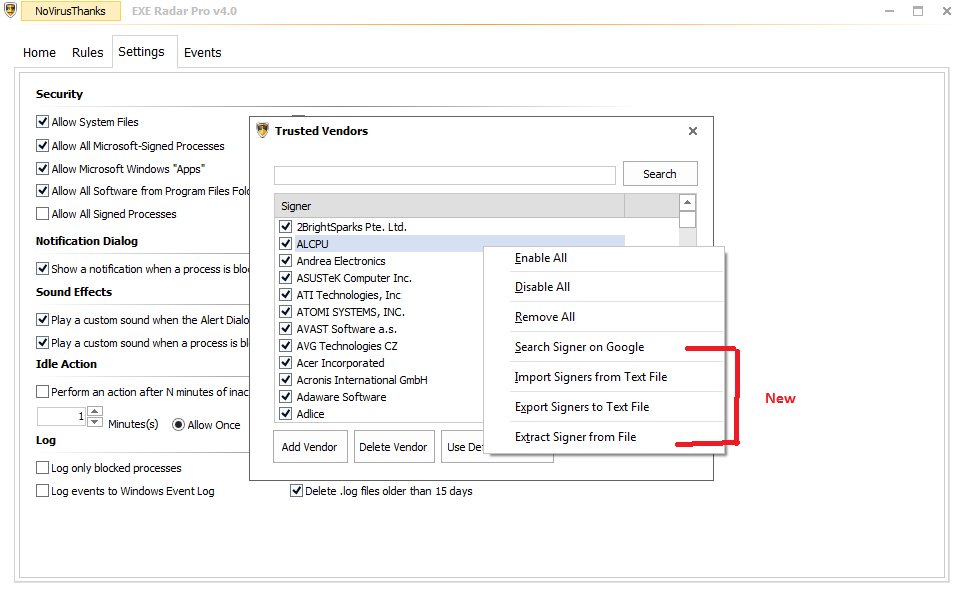Select the Allow Once radio button
967x597 pixels.
coord(179,425)
